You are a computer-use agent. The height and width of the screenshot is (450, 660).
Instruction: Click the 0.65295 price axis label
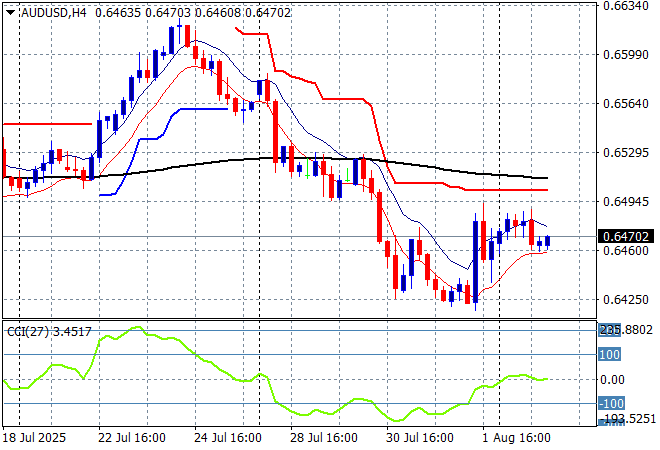tap(626, 152)
